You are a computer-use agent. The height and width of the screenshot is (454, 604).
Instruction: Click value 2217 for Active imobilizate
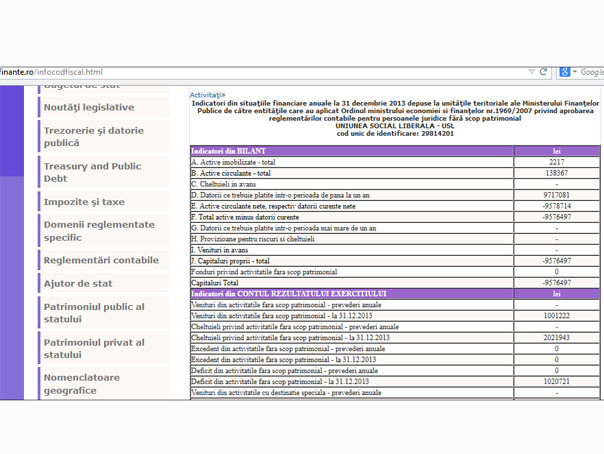click(x=557, y=162)
